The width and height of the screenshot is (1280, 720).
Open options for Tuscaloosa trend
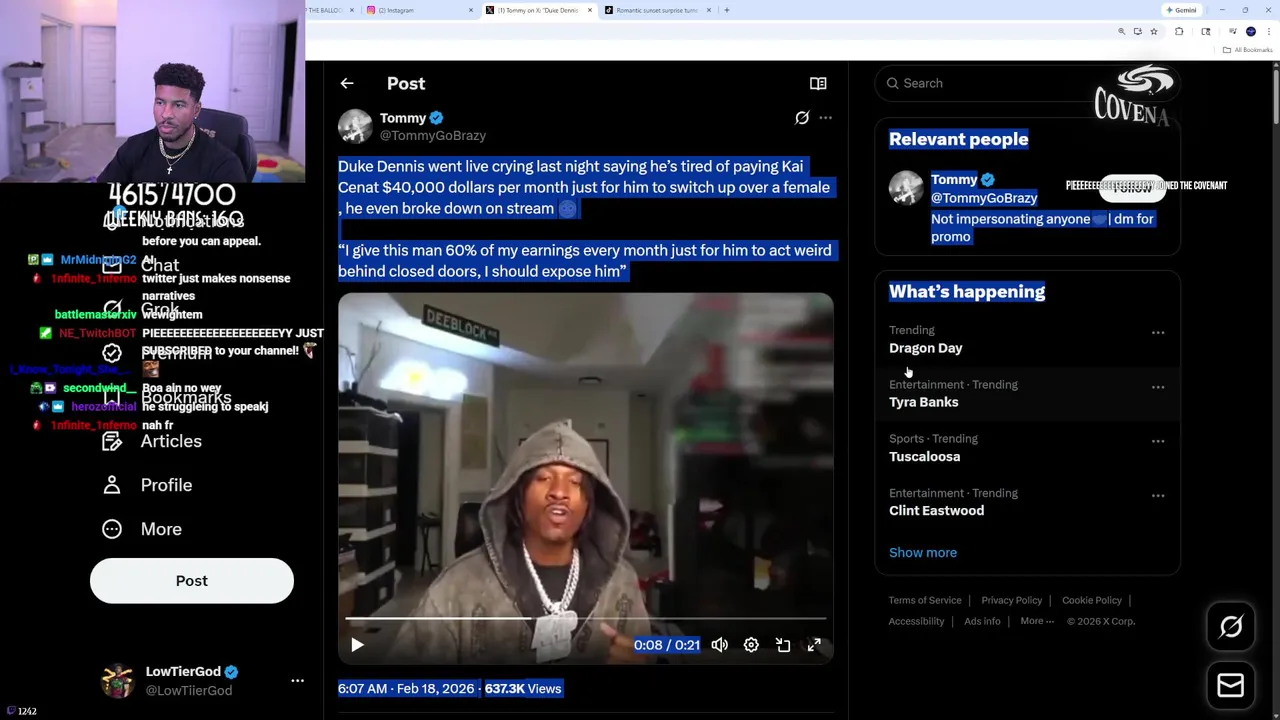[x=1158, y=441]
